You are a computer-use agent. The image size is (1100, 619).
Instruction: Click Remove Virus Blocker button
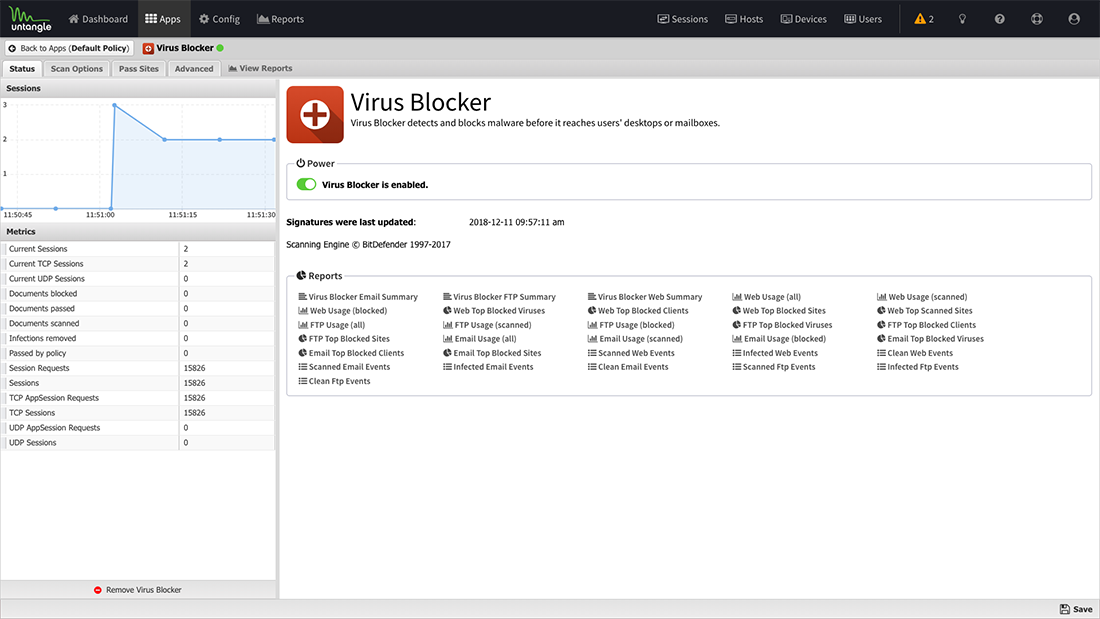(138, 590)
